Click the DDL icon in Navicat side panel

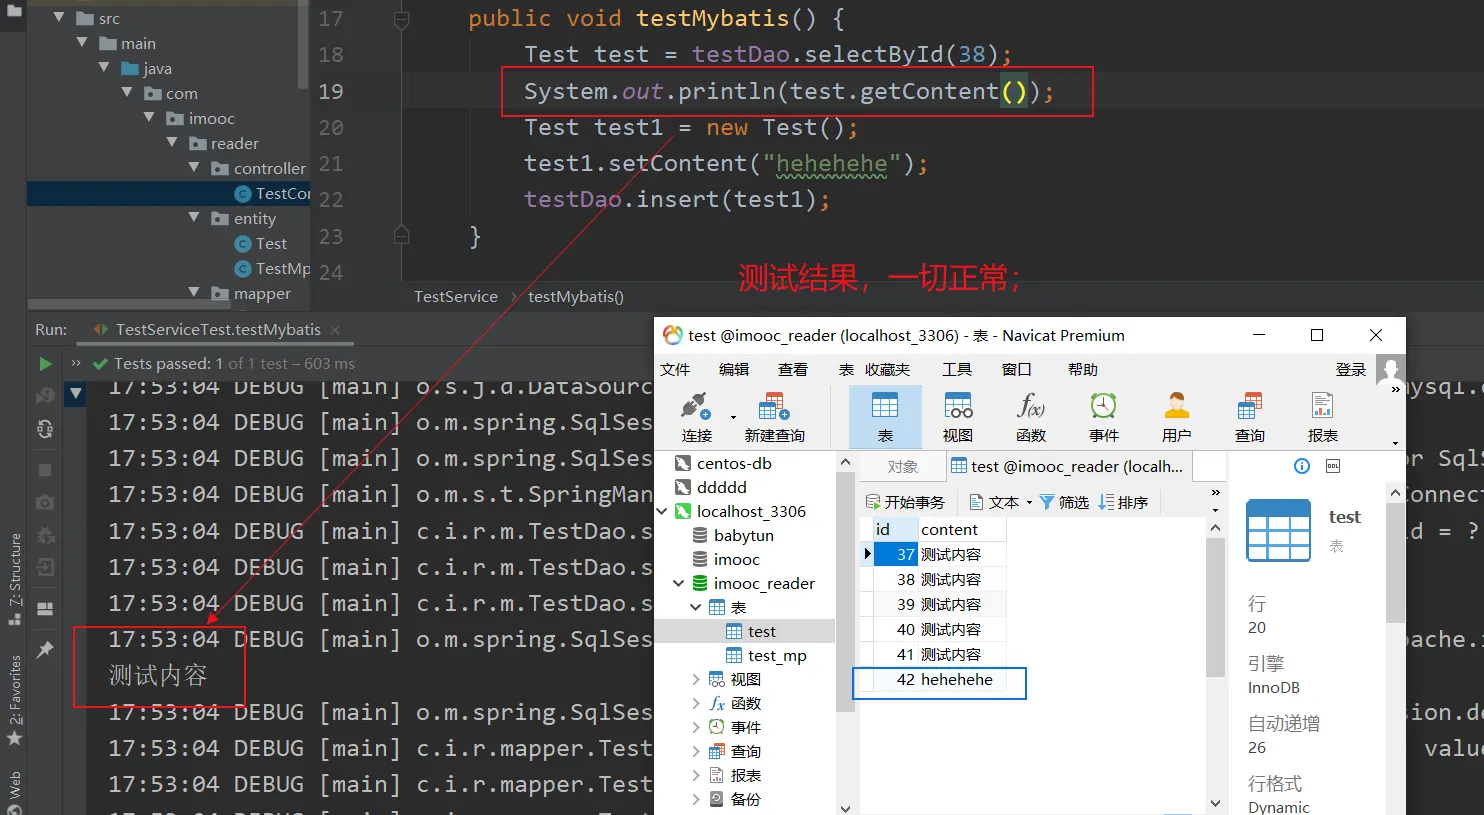(1333, 466)
